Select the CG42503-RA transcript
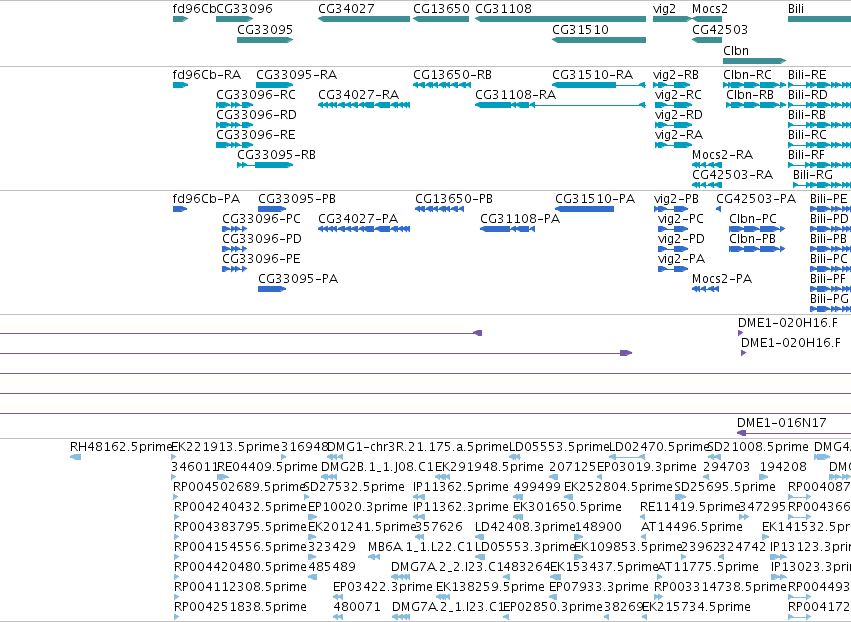This screenshot has height=622, width=851. pyautogui.click(x=707, y=185)
